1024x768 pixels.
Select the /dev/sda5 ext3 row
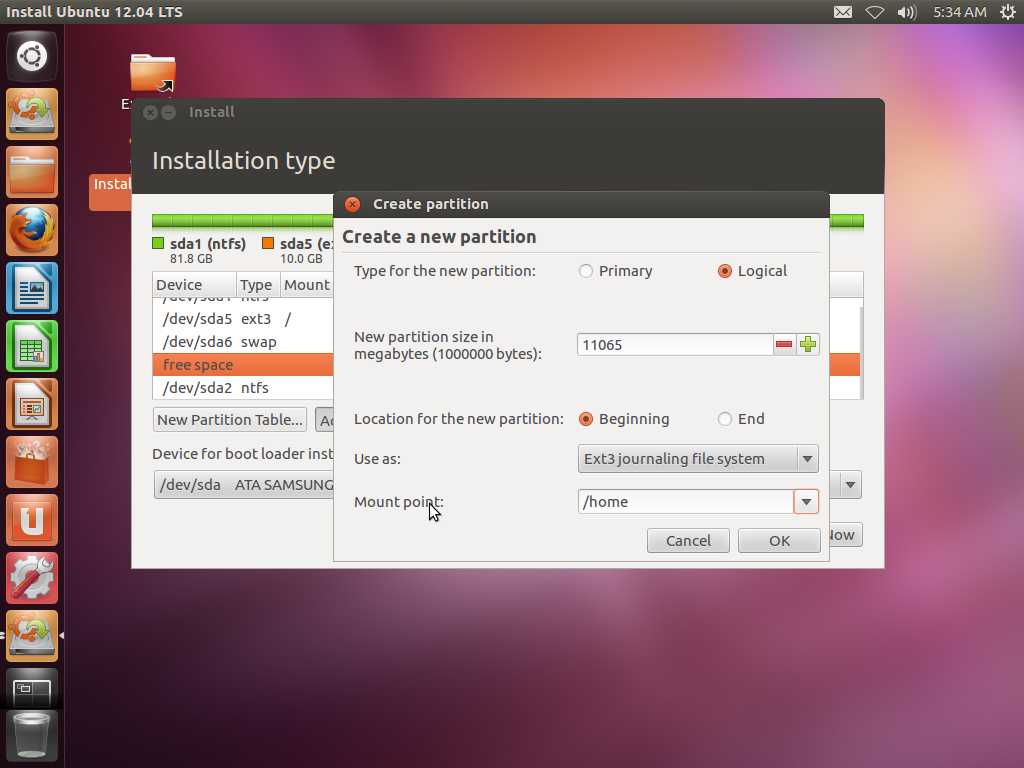click(x=243, y=319)
